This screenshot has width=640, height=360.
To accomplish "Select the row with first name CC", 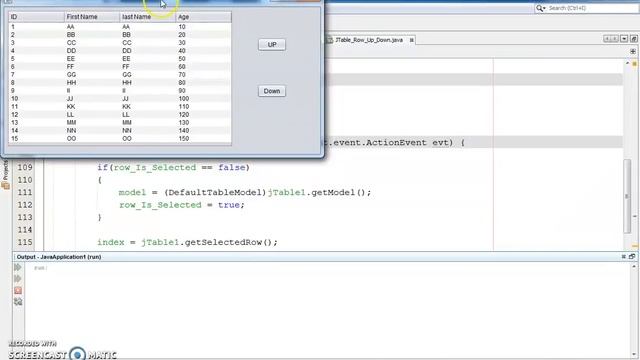I will (x=120, y=43).
